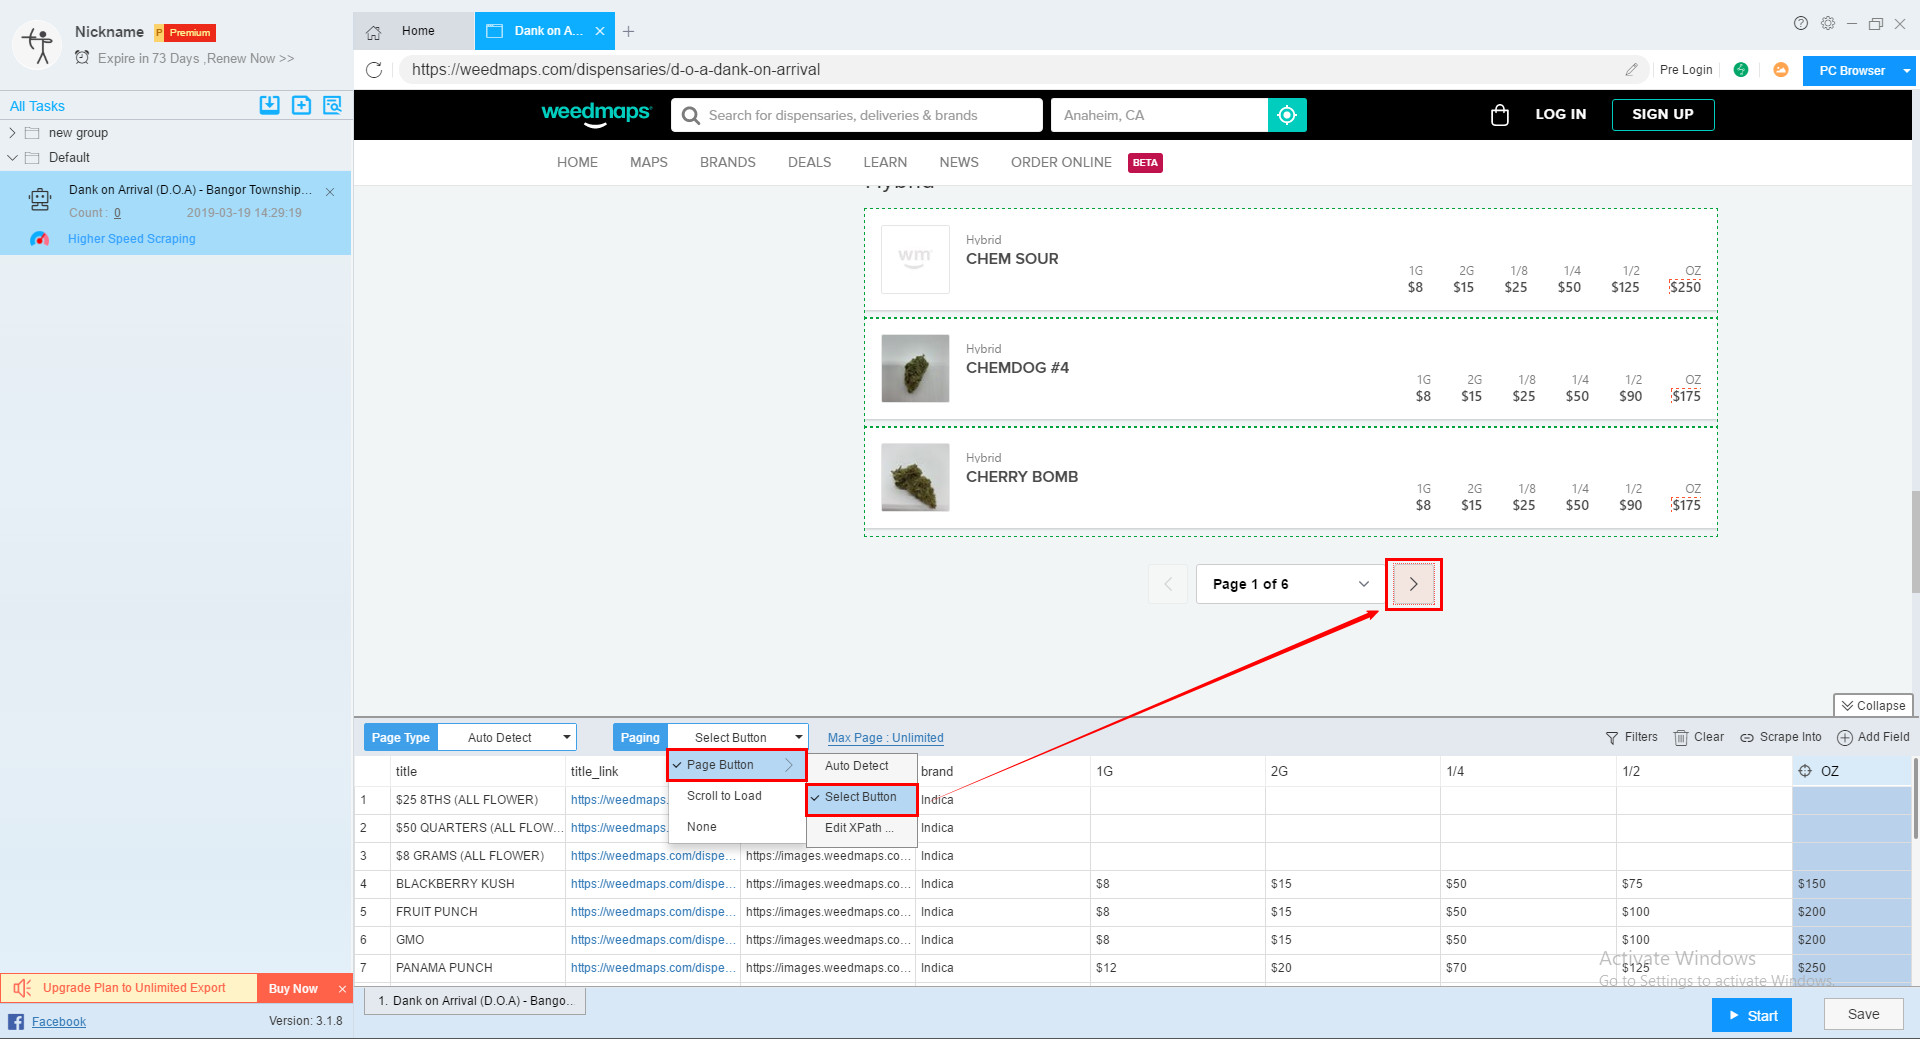This screenshot has height=1039, width=1920.
Task: Collapse the data preview panel
Action: (1873, 706)
